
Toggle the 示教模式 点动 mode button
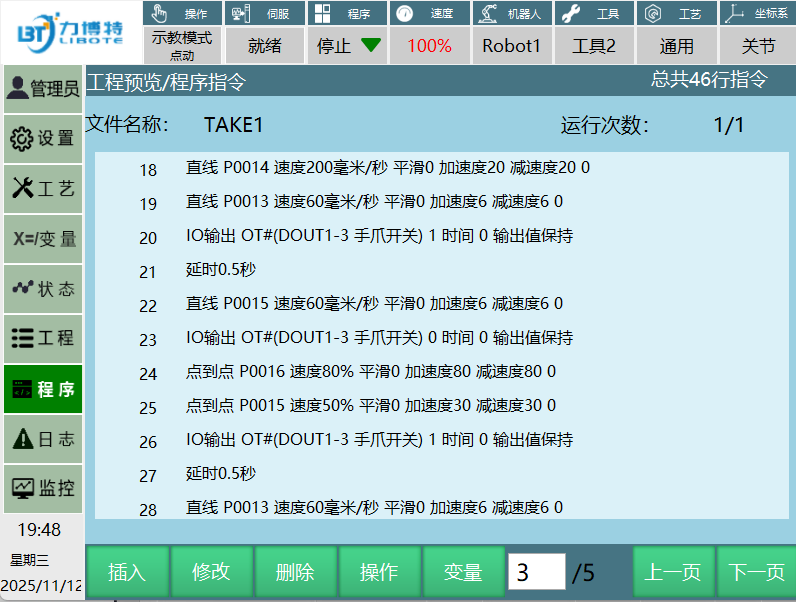point(182,45)
